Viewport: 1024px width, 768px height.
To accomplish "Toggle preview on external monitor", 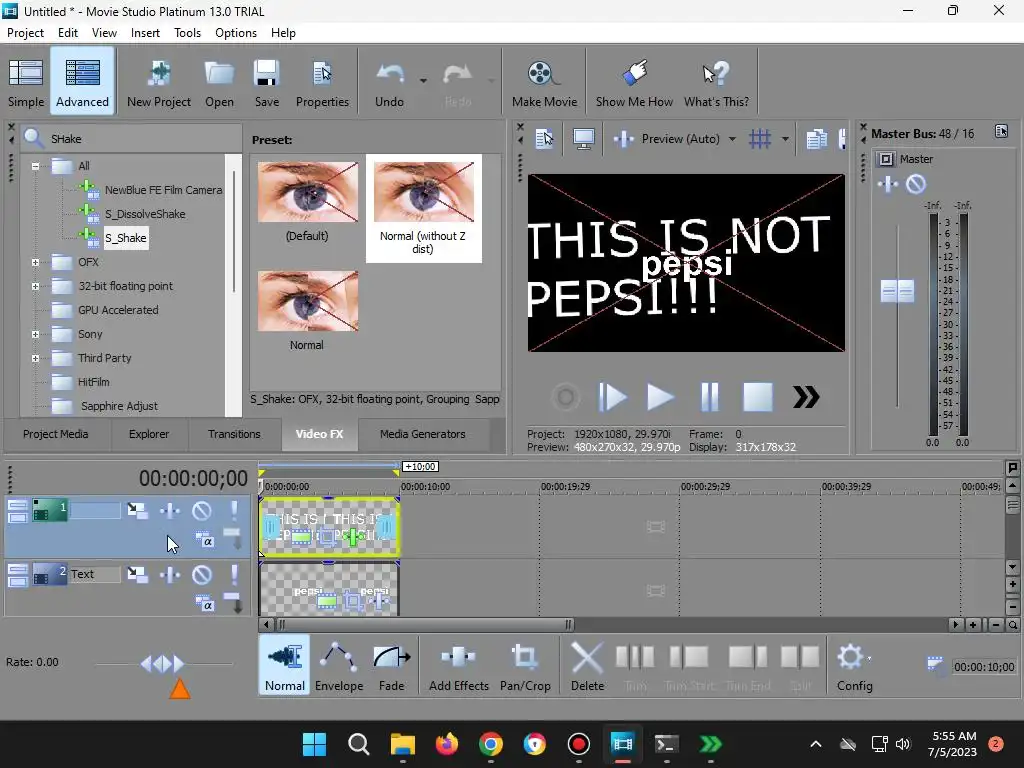I will (583, 138).
